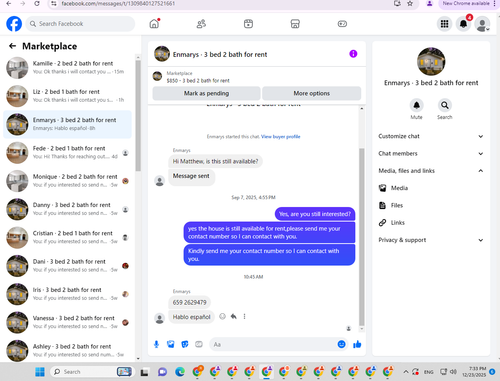Show hidden system tray icons
The height and width of the screenshot is (381, 500).
tap(406, 371)
